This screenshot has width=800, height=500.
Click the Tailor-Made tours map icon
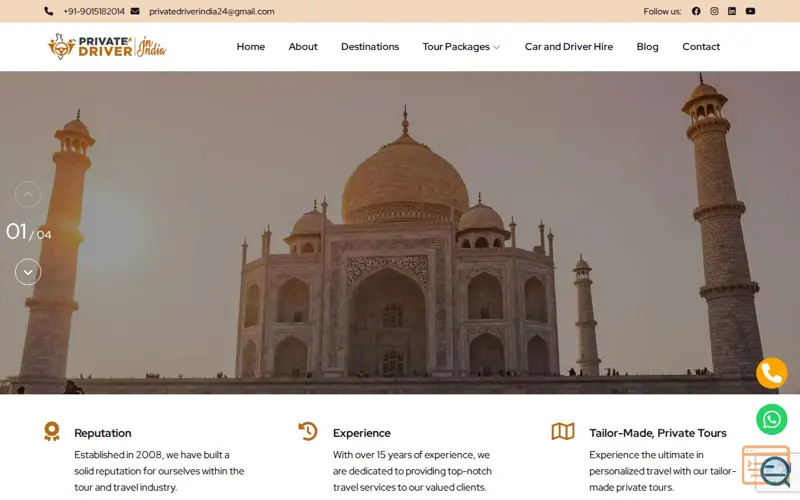[x=563, y=432]
